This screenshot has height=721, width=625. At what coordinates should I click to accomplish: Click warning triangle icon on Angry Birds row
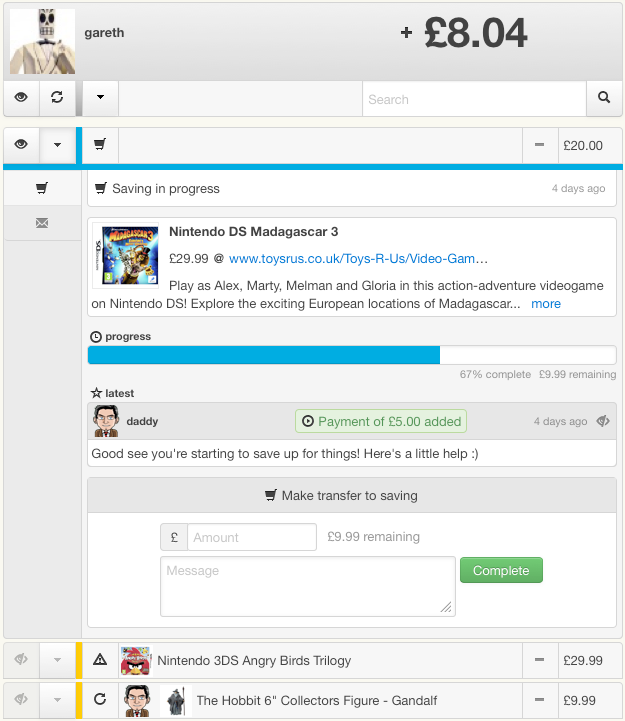(x=100, y=660)
